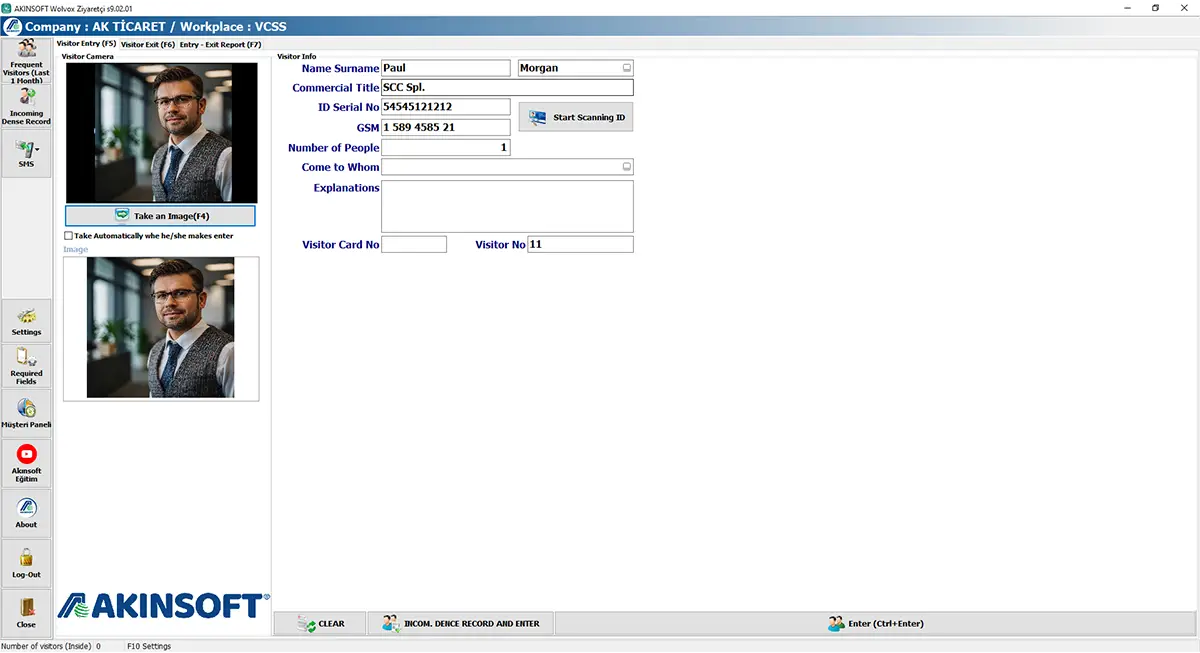1200x653 pixels.
Task: Click the Start Scanning ID button
Action: coord(576,117)
